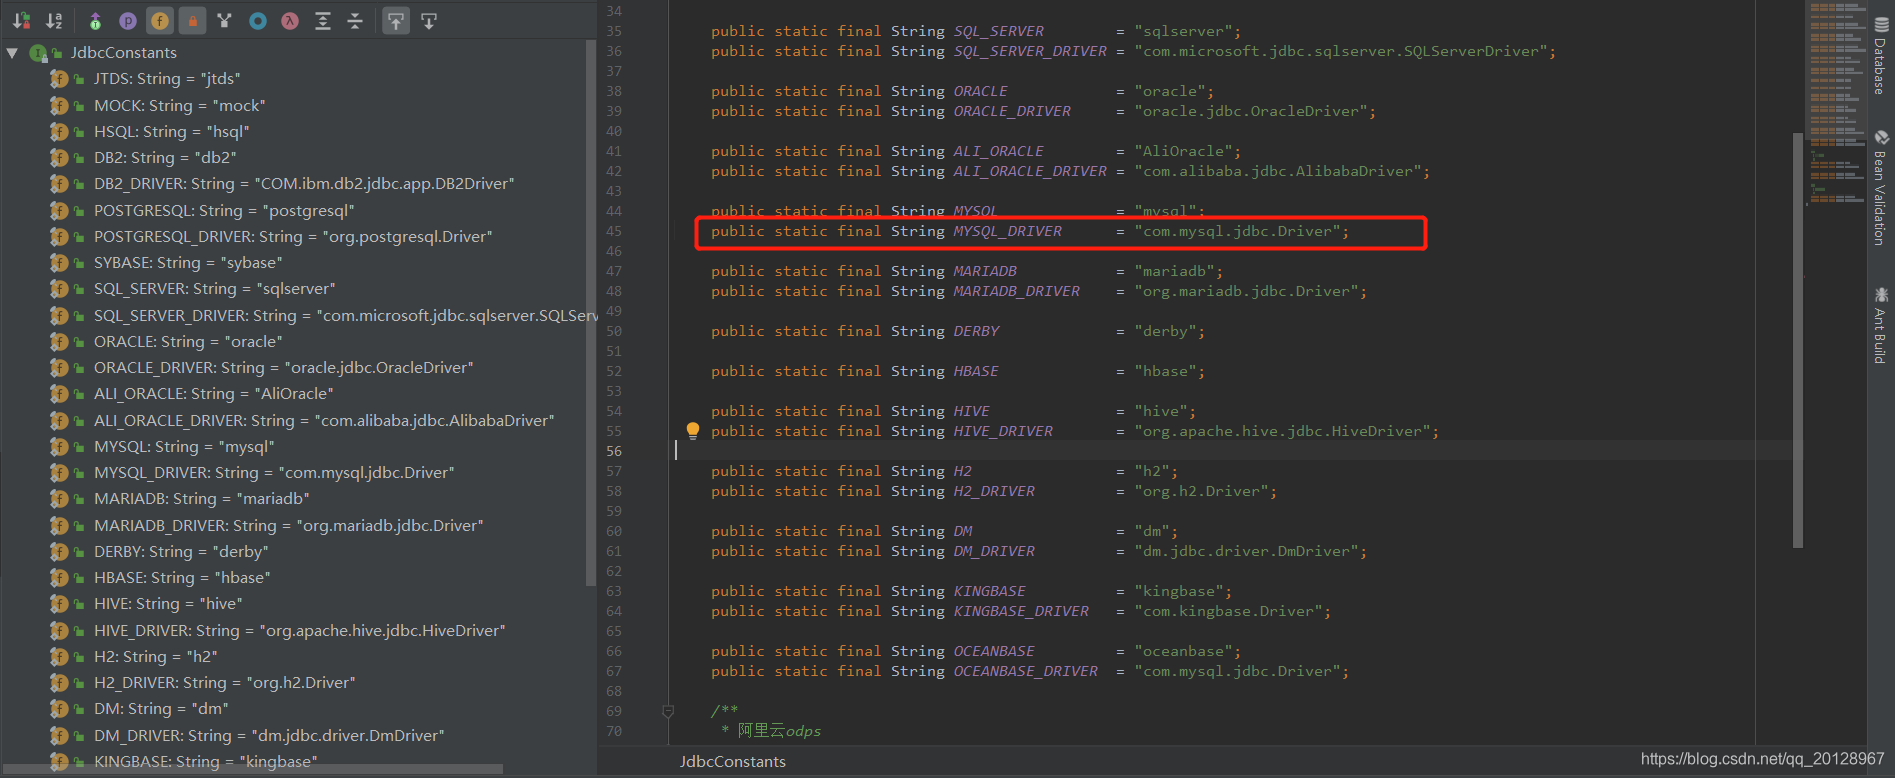Click JdbcConstants breadcrumb below the editor
Screen dimensions: 1895x778
coord(732,762)
